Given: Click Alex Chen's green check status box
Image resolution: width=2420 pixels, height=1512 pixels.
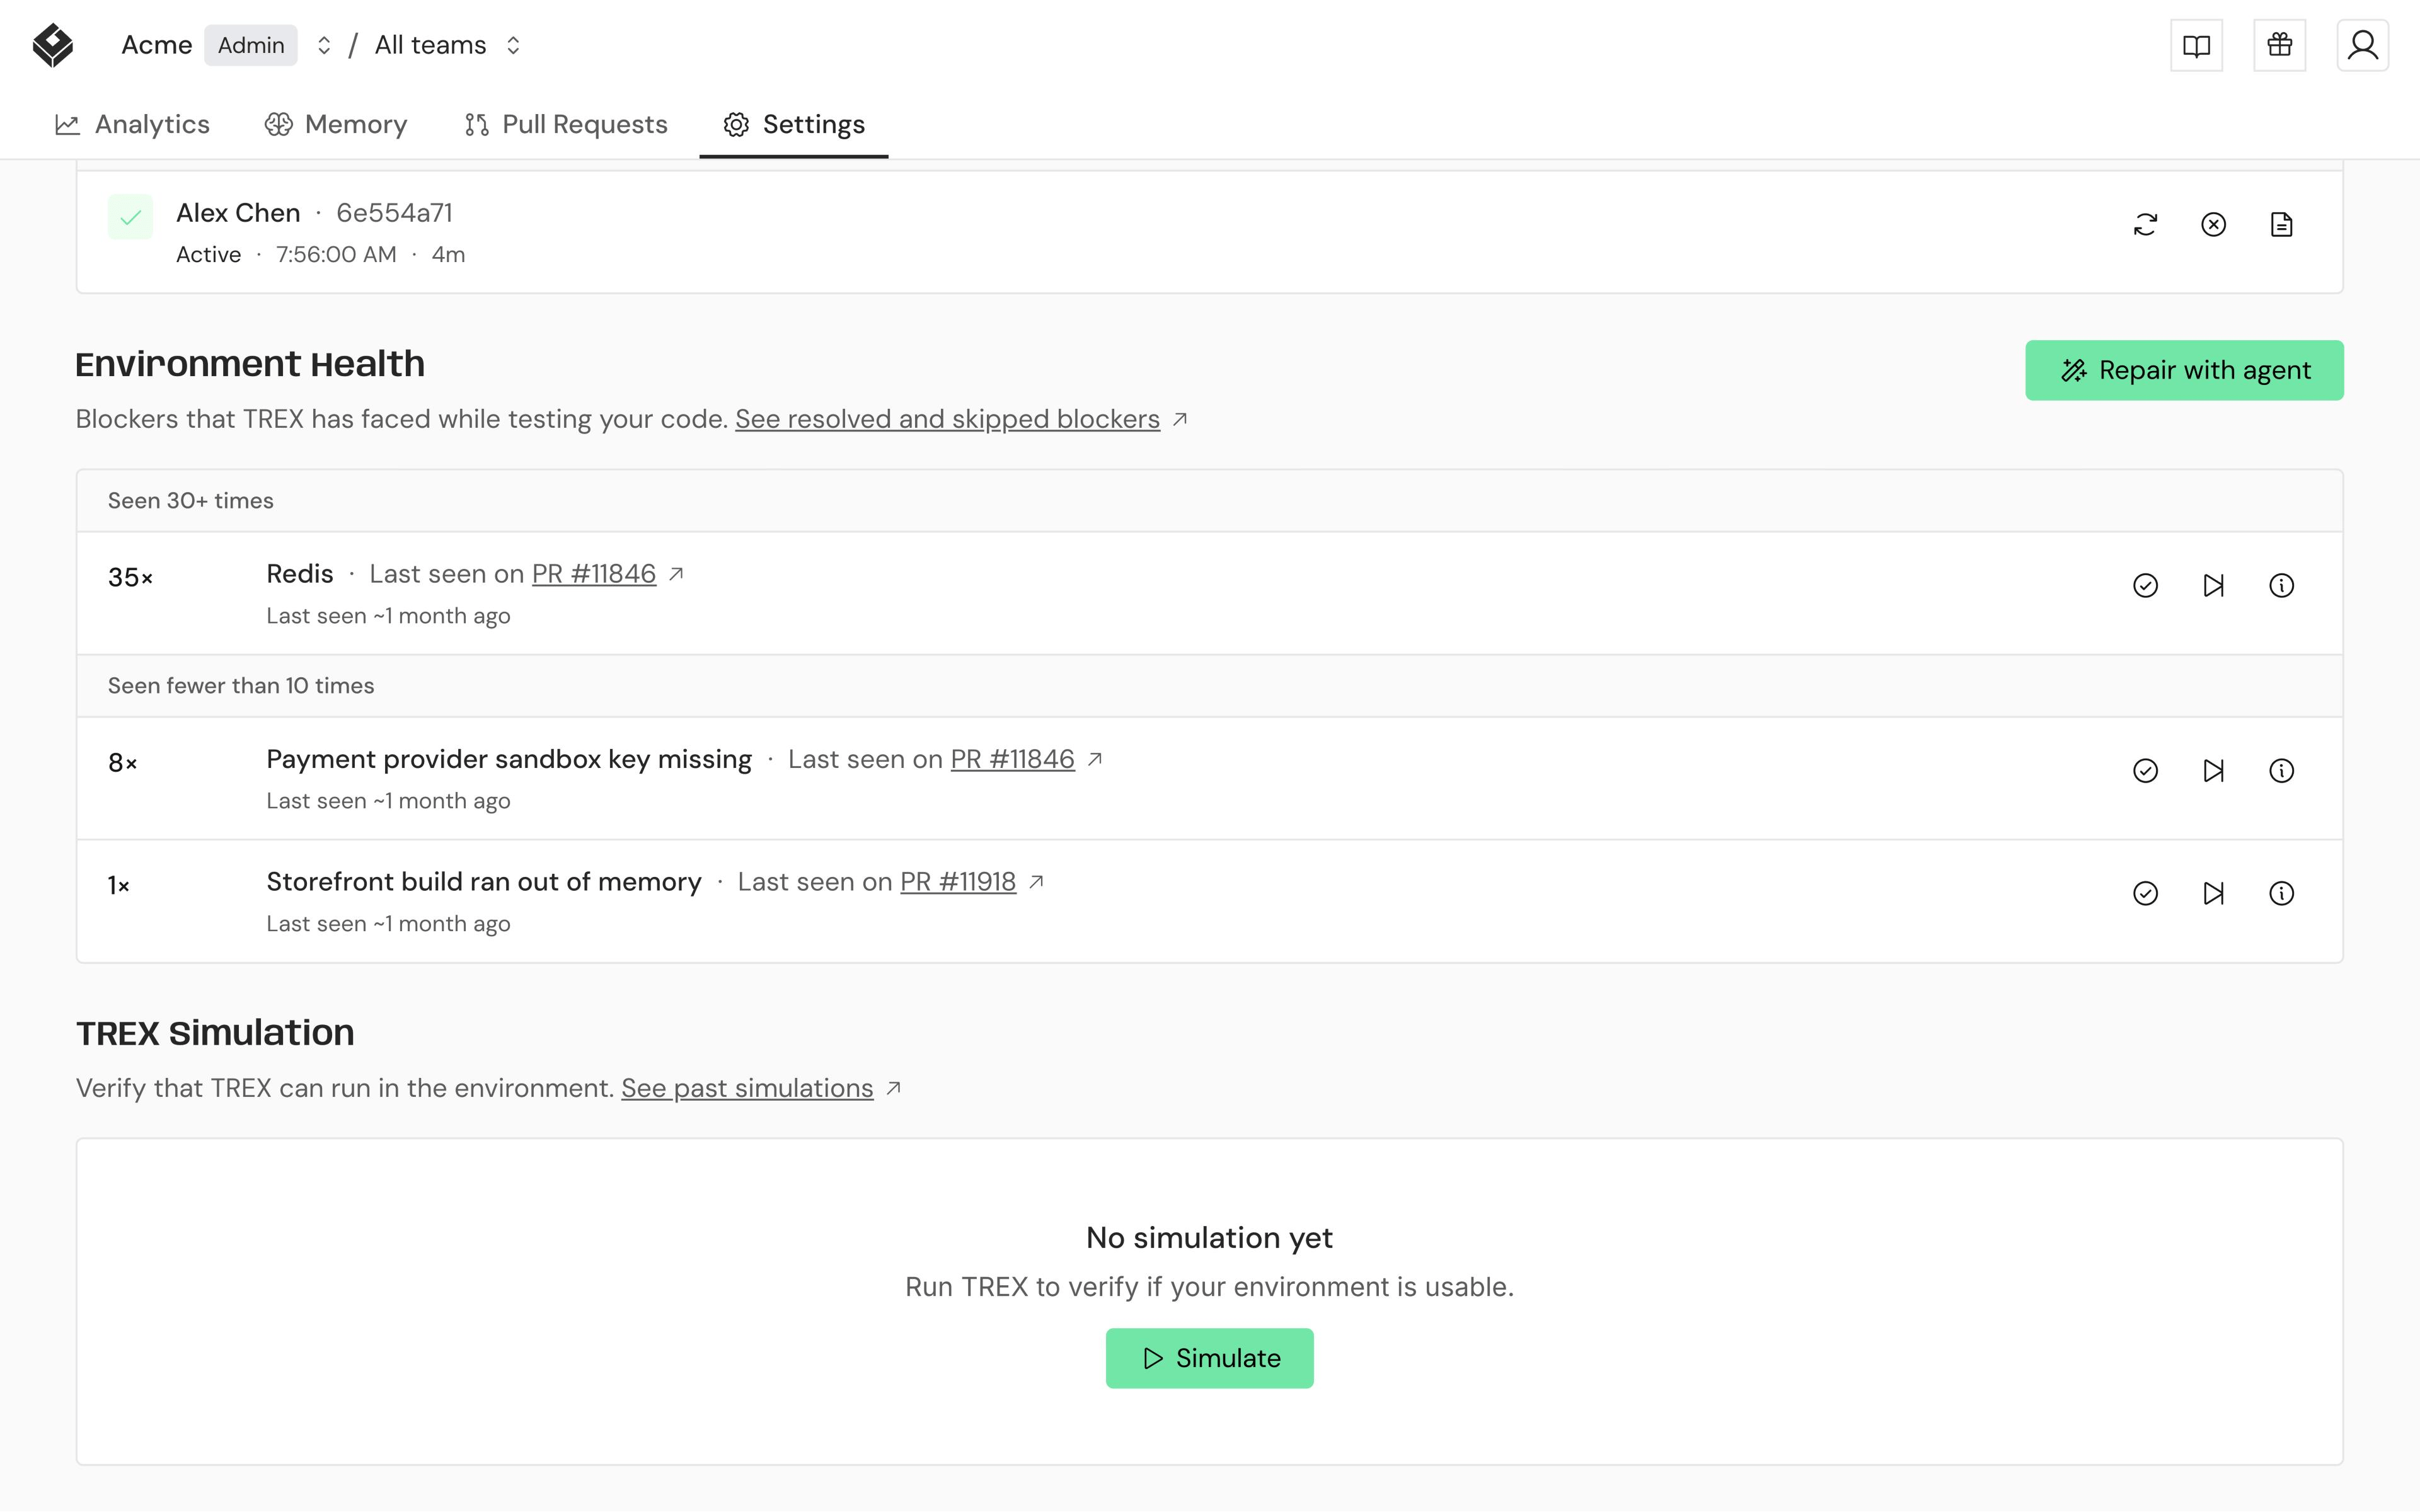Looking at the screenshot, I should point(130,217).
